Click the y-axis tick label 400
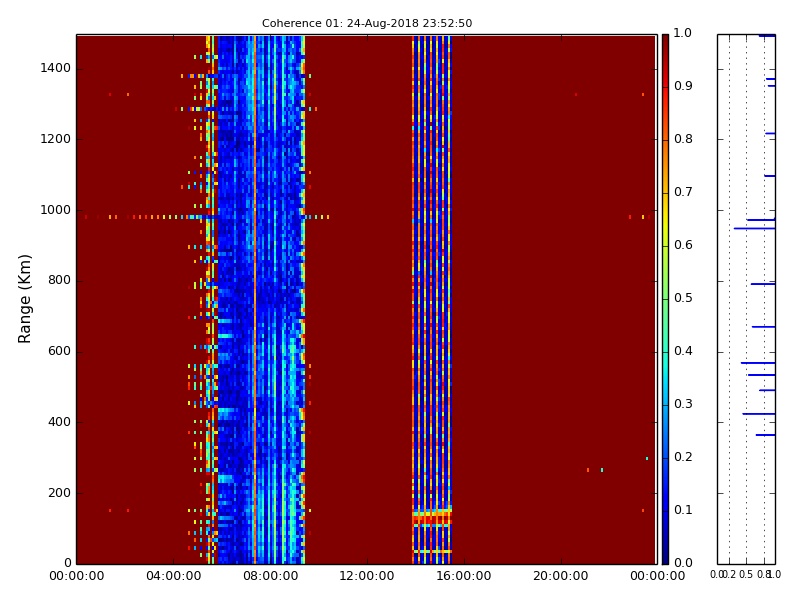This screenshot has height=600, width=800. tap(59, 422)
